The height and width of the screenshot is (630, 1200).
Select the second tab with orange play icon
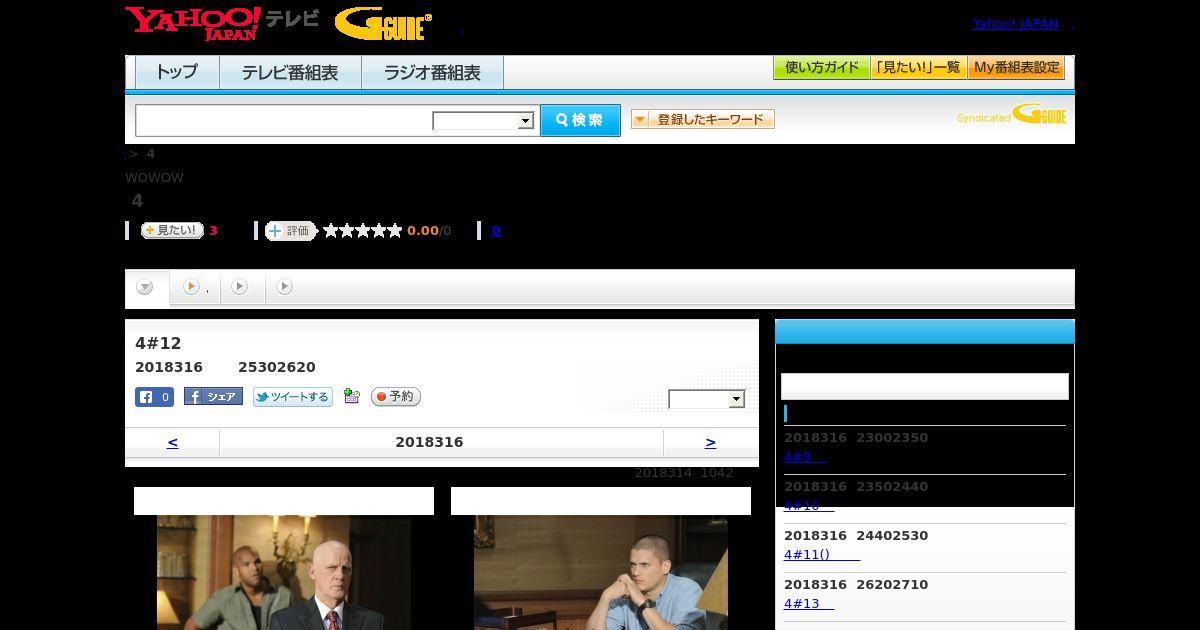click(x=195, y=288)
